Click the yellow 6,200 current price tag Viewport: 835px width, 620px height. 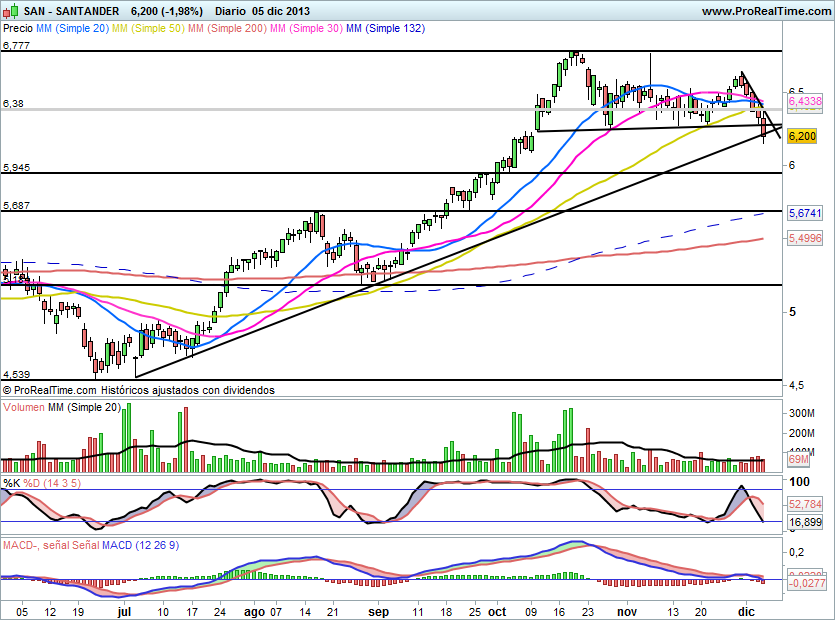[802, 136]
